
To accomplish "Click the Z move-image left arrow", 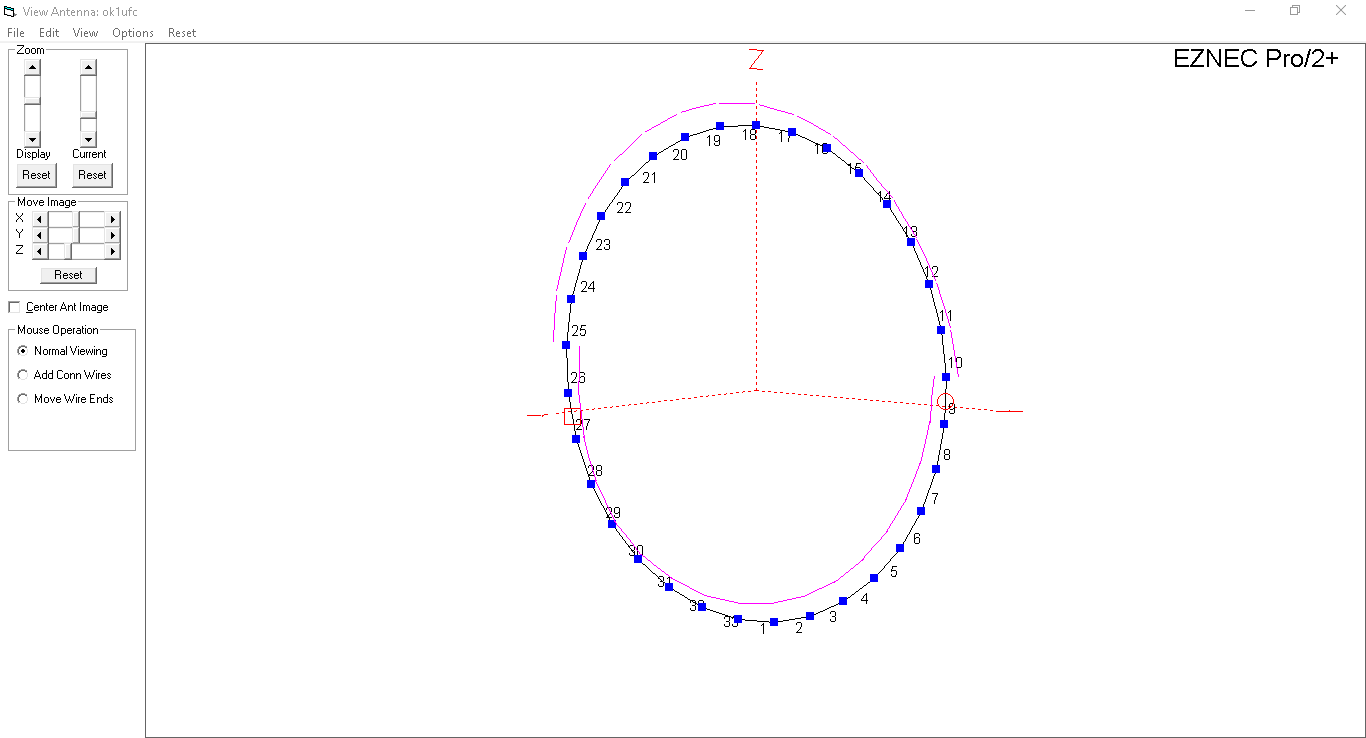I will (39, 251).
